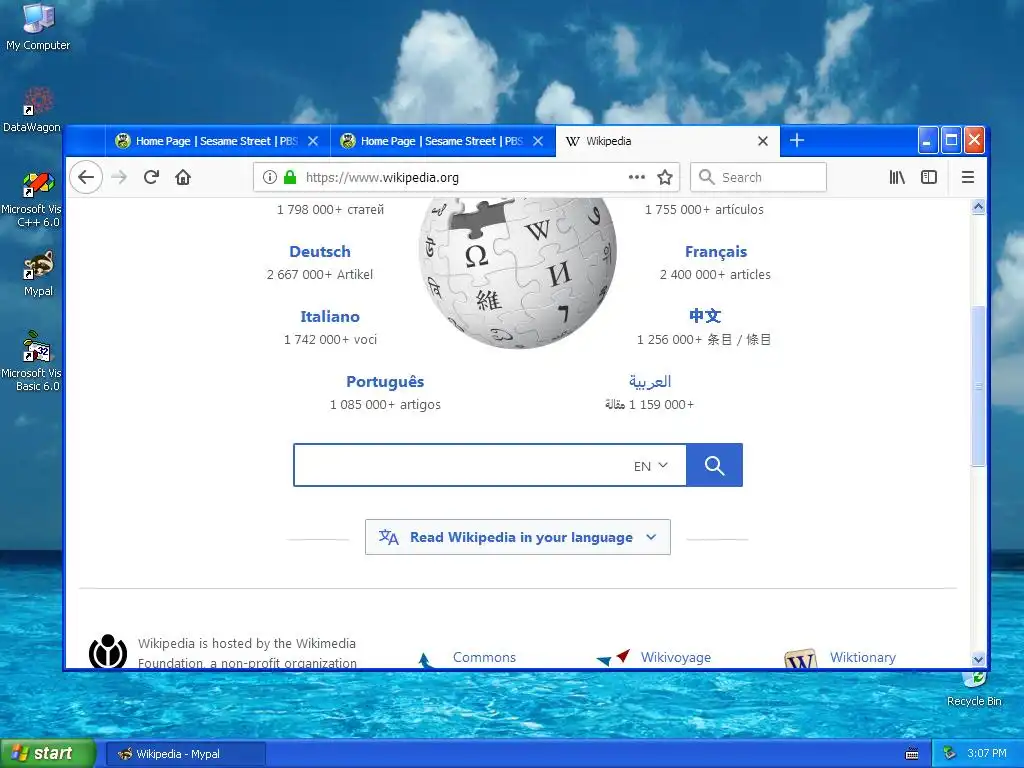Click the browser Search box
Screen dimensions: 1024x768
click(758, 177)
